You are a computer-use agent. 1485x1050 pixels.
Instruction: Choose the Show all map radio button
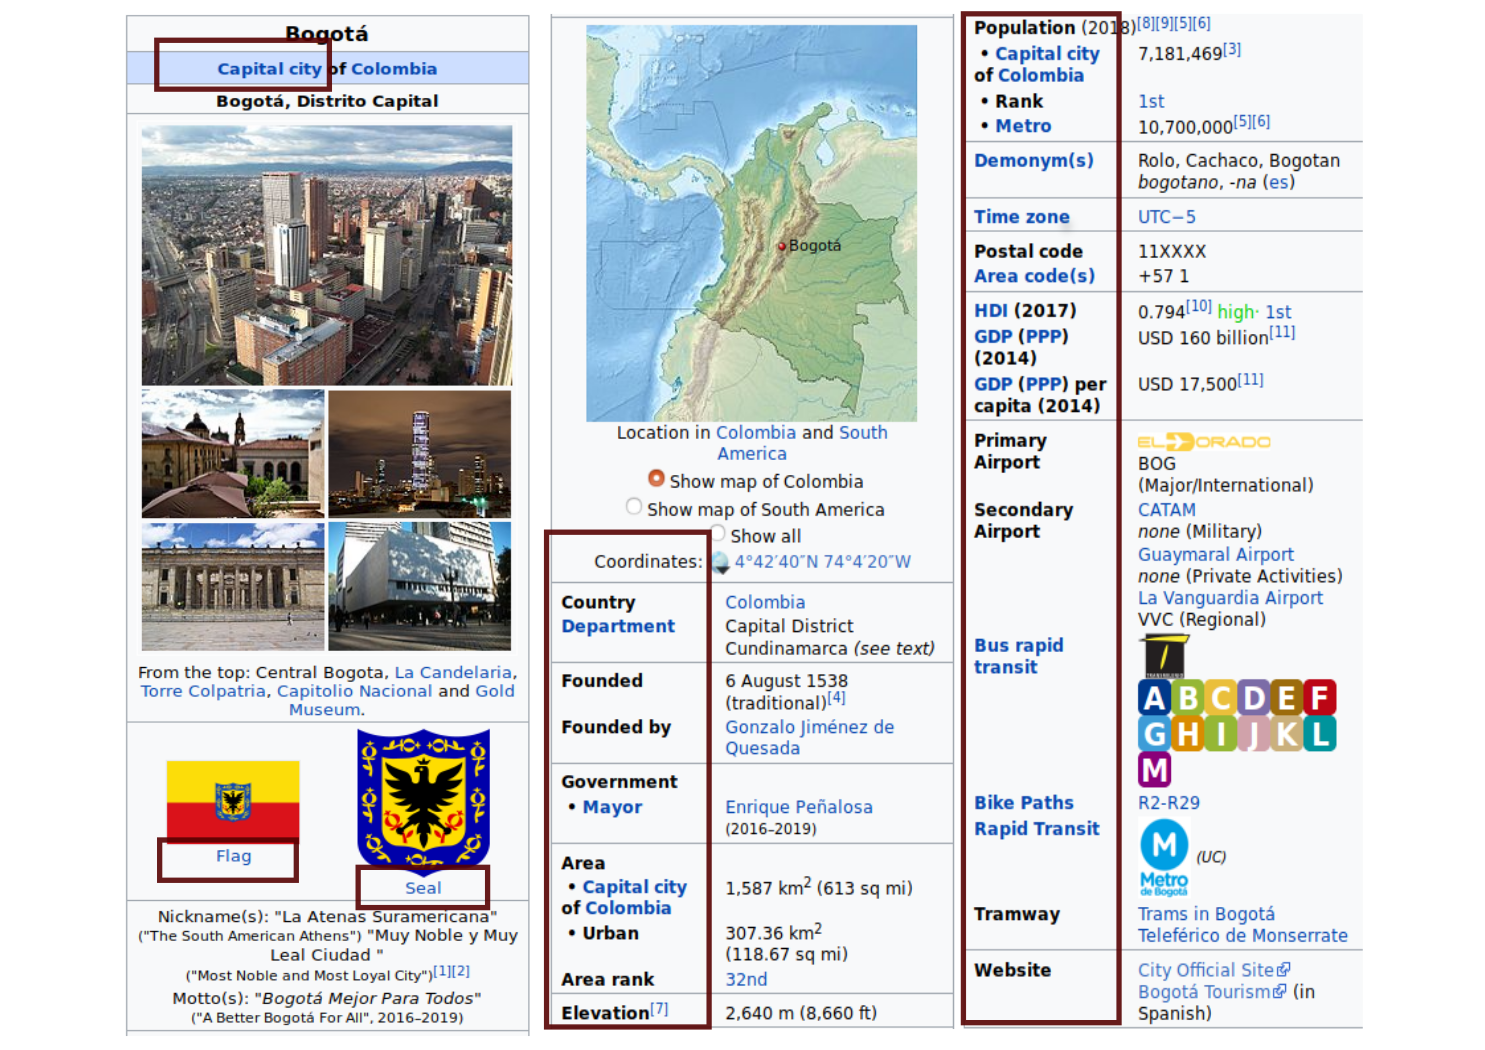coord(717,534)
